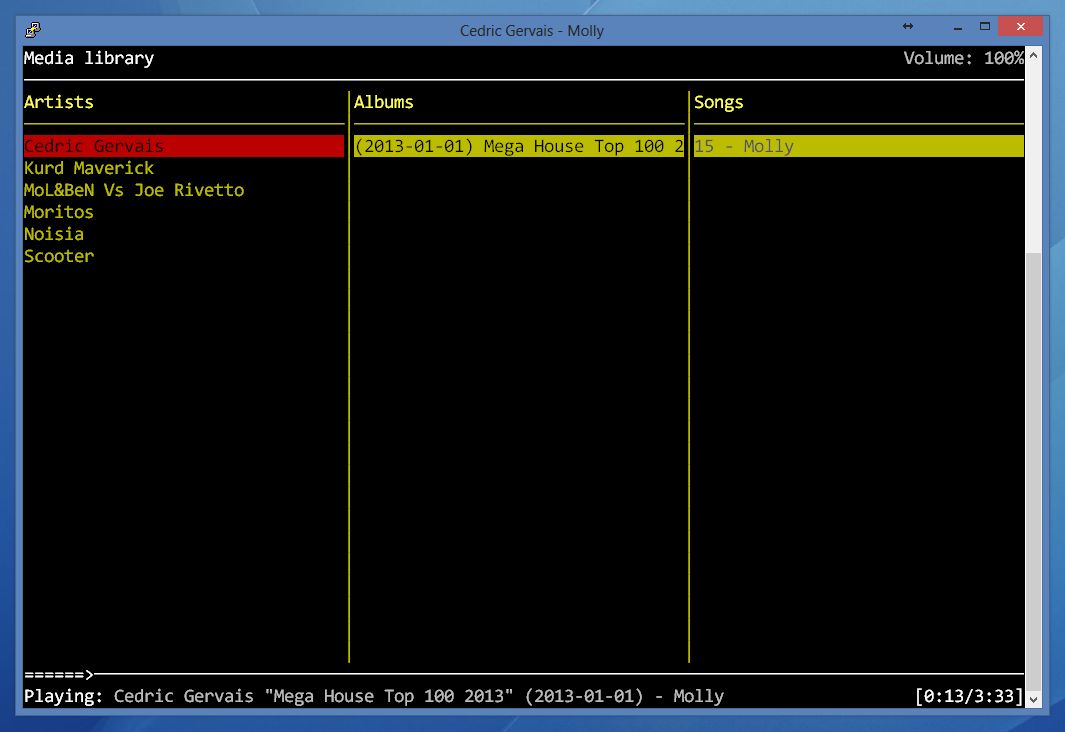
Task: Click the Media library title
Action: point(89,58)
